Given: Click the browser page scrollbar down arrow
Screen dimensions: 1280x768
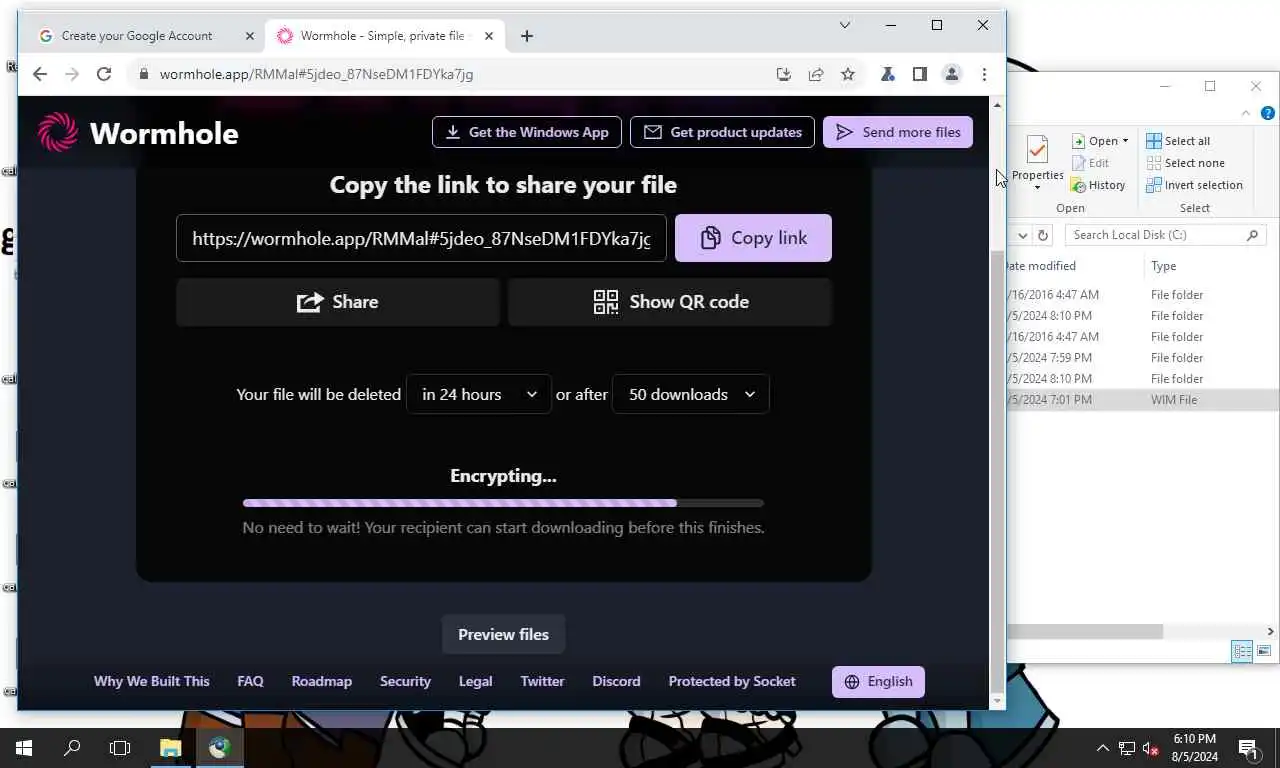Looking at the screenshot, I should [x=997, y=702].
